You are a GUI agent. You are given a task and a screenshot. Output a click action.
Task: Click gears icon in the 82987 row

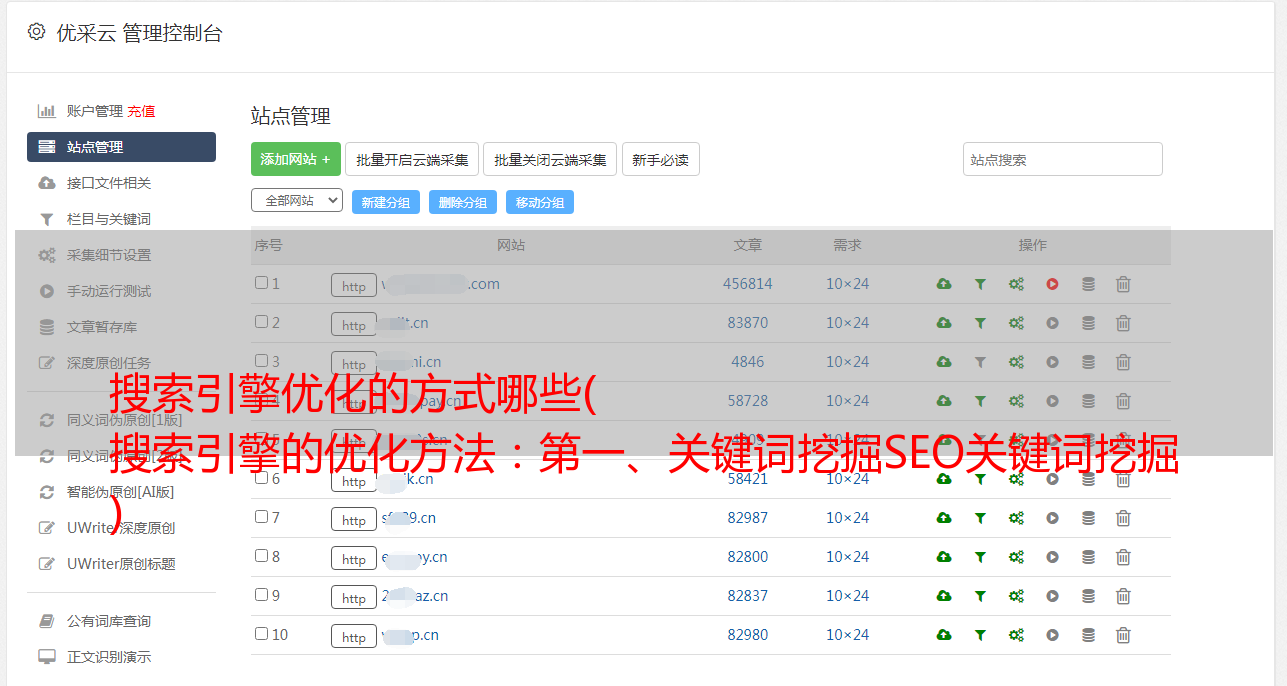click(1016, 518)
